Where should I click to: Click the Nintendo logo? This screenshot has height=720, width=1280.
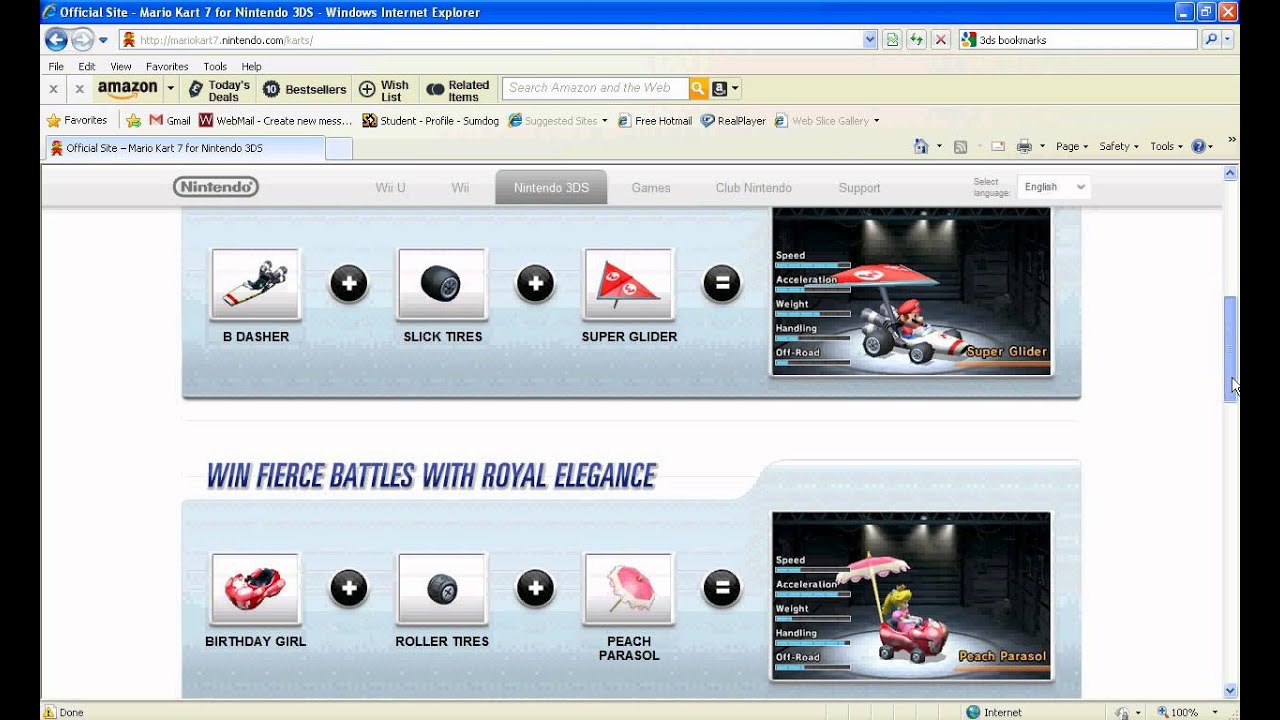click(216, 187)
